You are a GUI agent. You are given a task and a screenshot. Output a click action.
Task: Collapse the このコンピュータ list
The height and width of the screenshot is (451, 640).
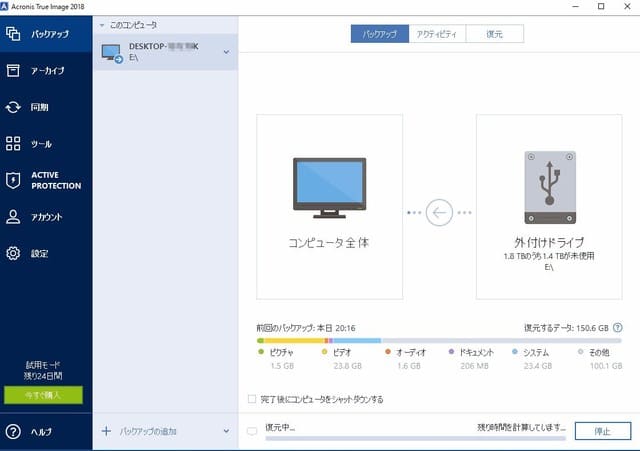102,23
